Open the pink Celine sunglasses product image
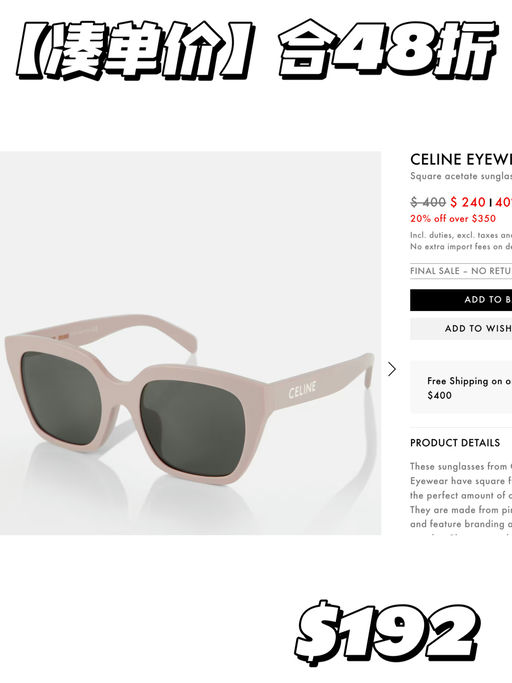The height and width of the screenshot is (683, 512). (x=190, y=343)
